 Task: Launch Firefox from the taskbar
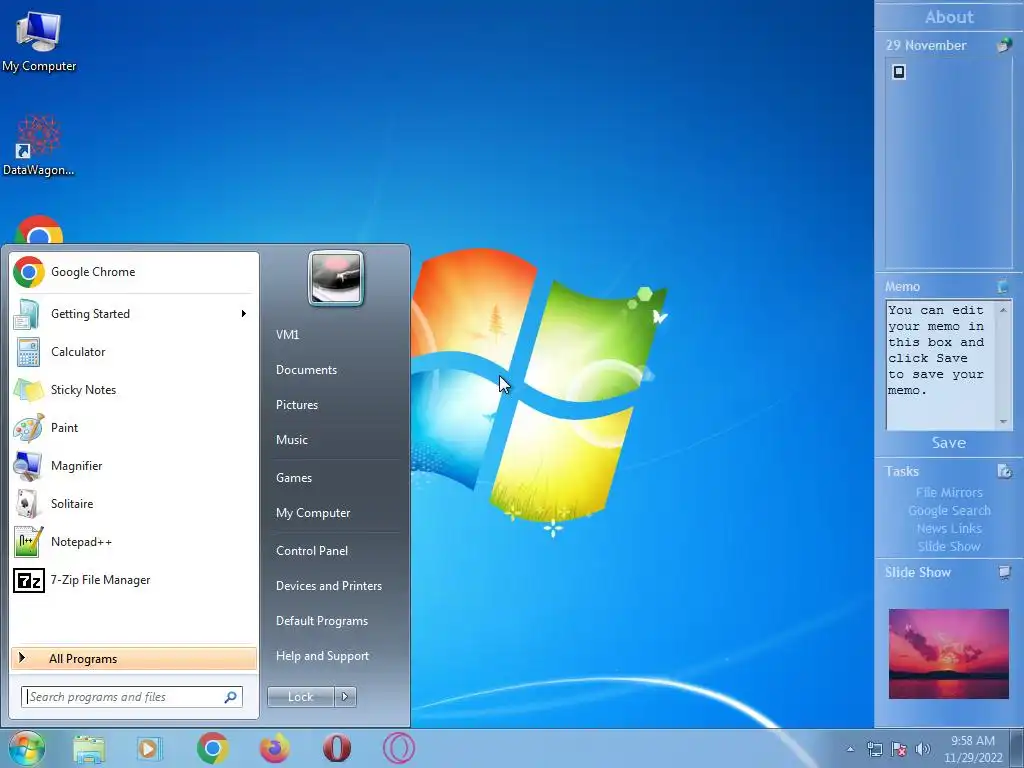click(x=274, y=748)
